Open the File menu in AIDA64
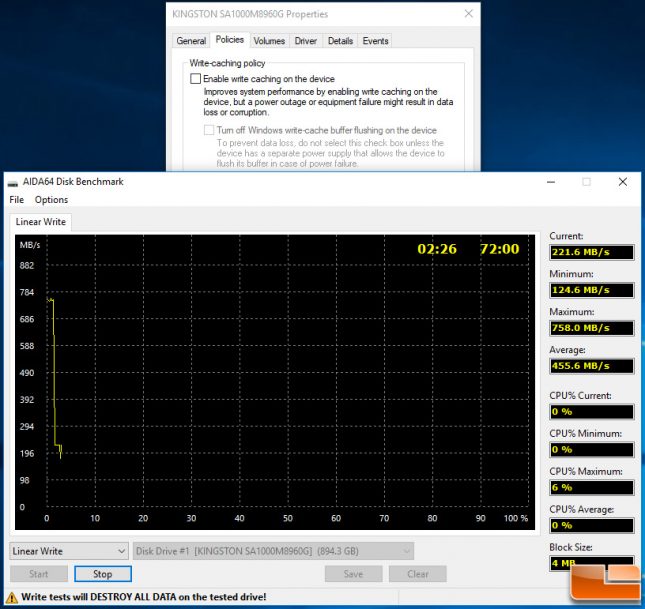Image resolution: width=645 pixels, height=609 pixels. 16,200
